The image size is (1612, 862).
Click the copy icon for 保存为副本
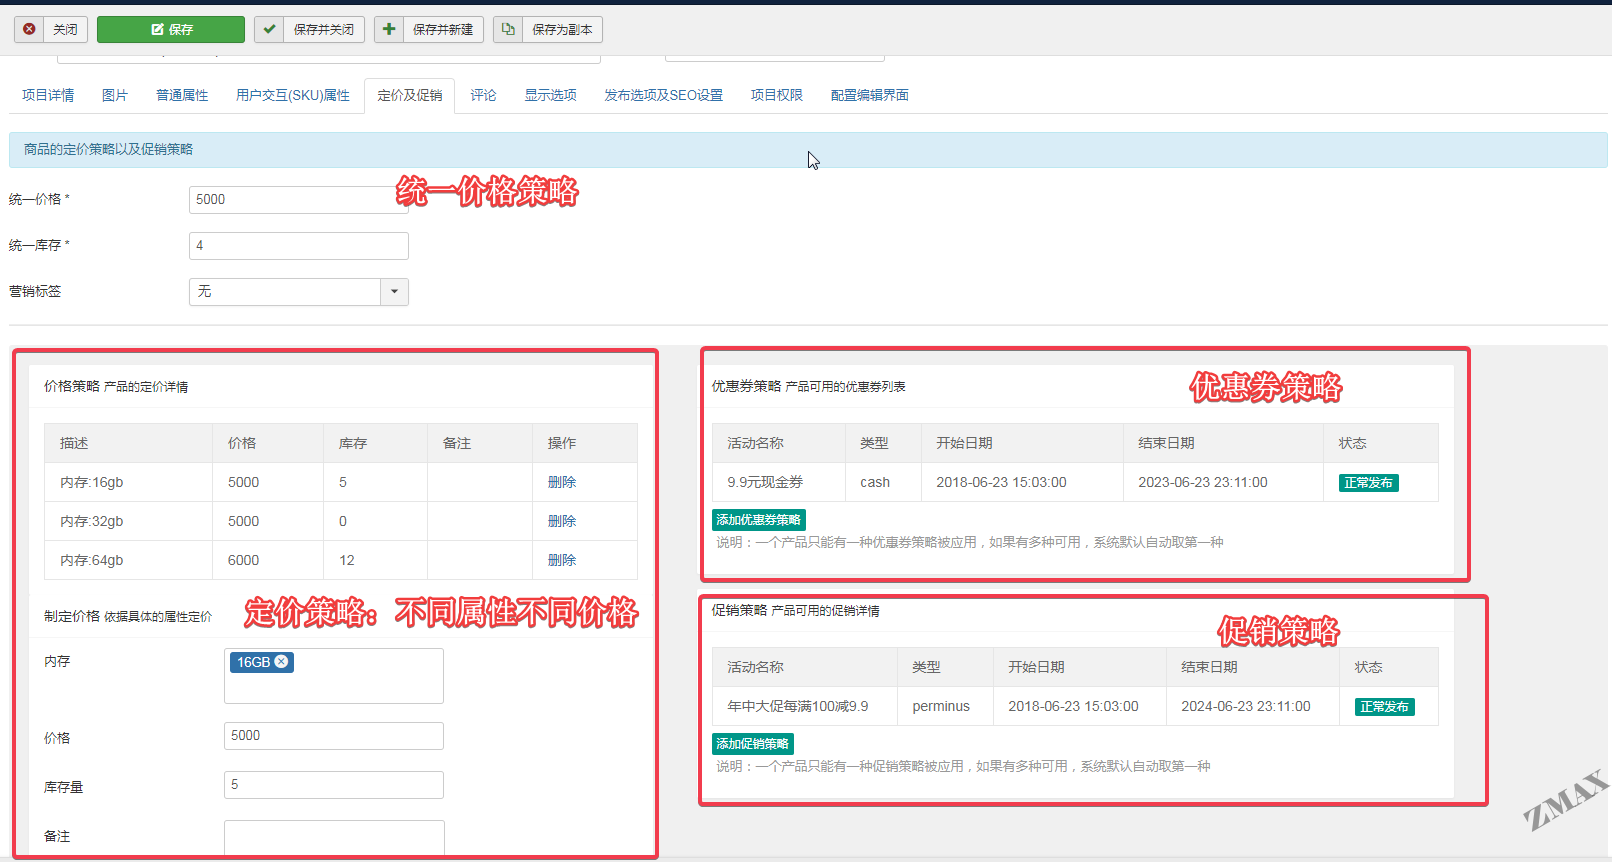tap(508, 29)
